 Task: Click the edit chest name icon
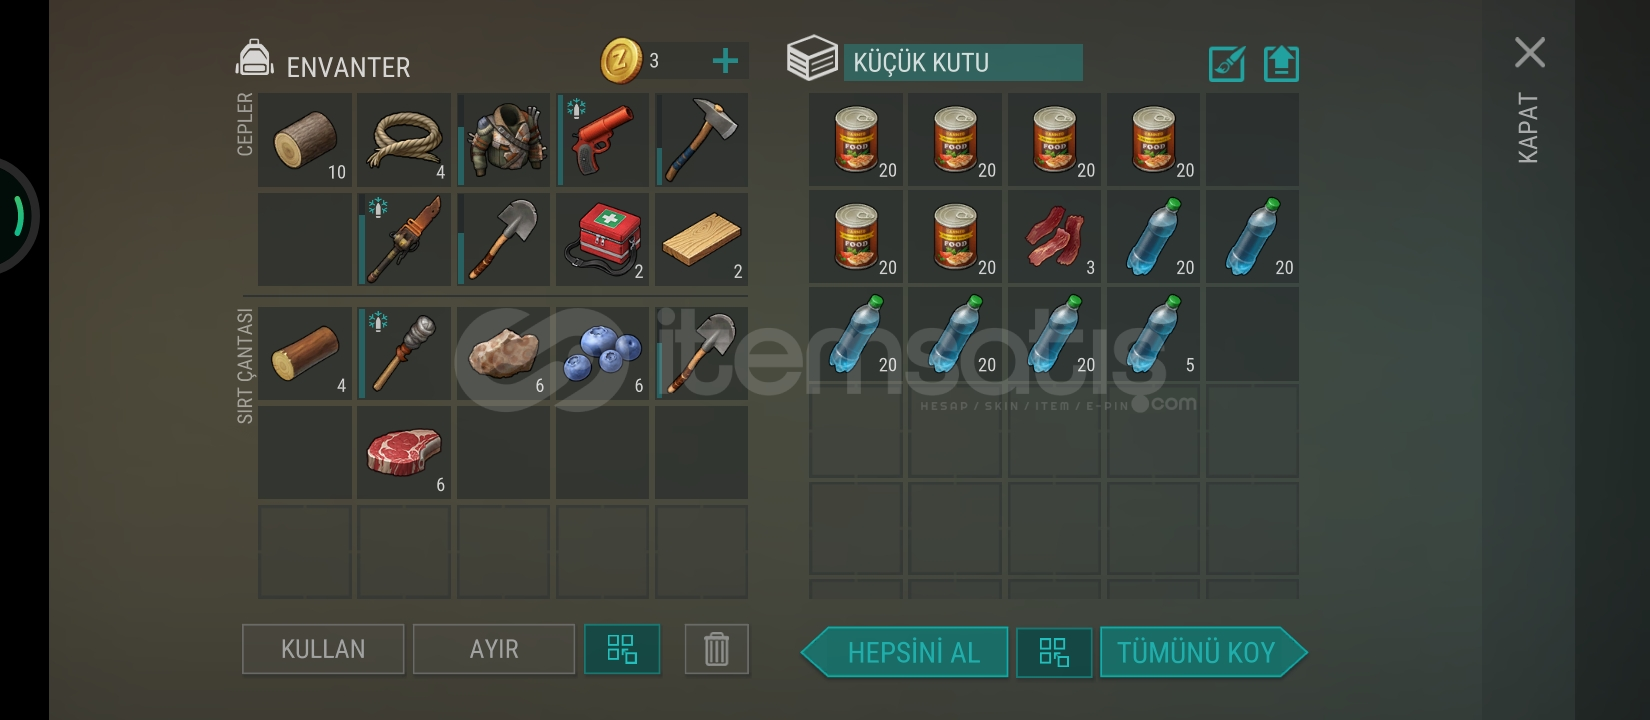[1227, 64]
